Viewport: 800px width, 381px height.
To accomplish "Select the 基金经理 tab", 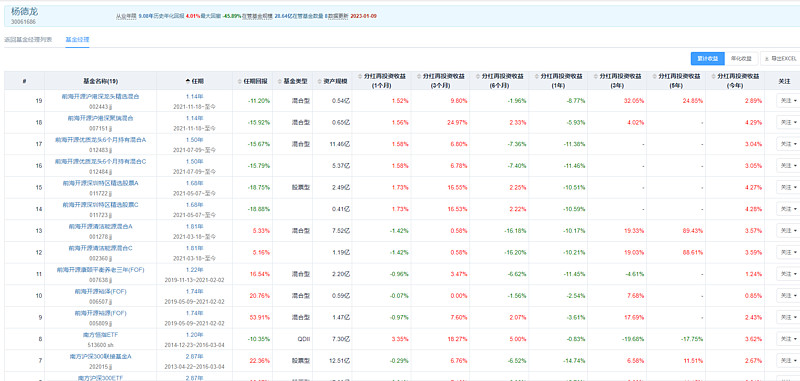I will point(77,39).
